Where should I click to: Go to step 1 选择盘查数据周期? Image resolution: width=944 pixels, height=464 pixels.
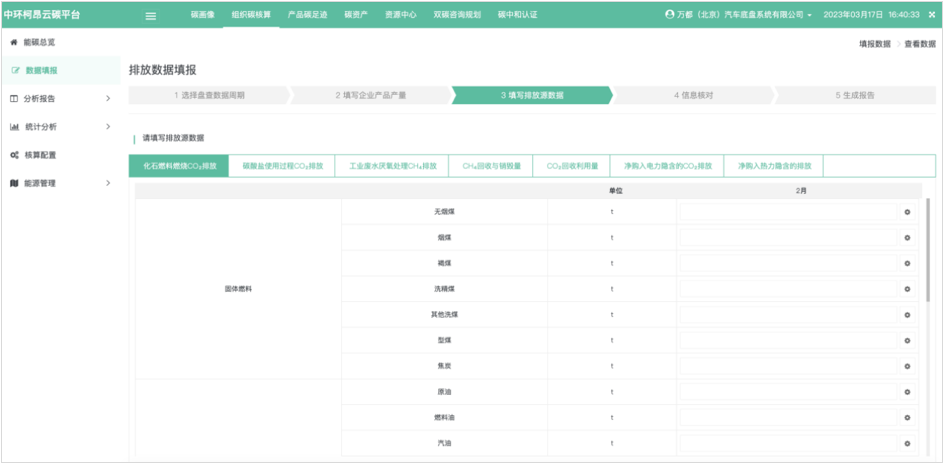click(209, 95)
